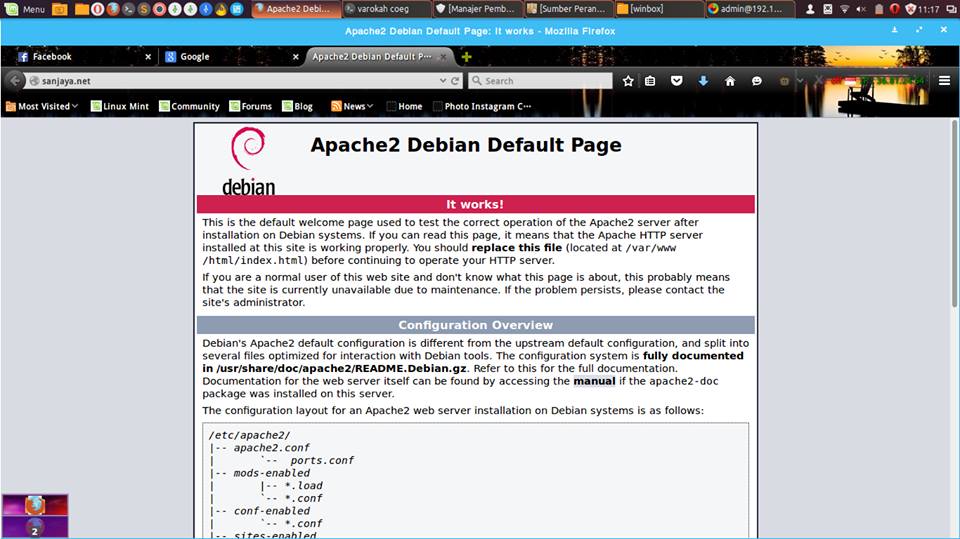Image resolution: width=960 pixels, height=539 pixels.
Task: Close the Apache2 Debian Default Page tab
Action: (x=443, y=56)
